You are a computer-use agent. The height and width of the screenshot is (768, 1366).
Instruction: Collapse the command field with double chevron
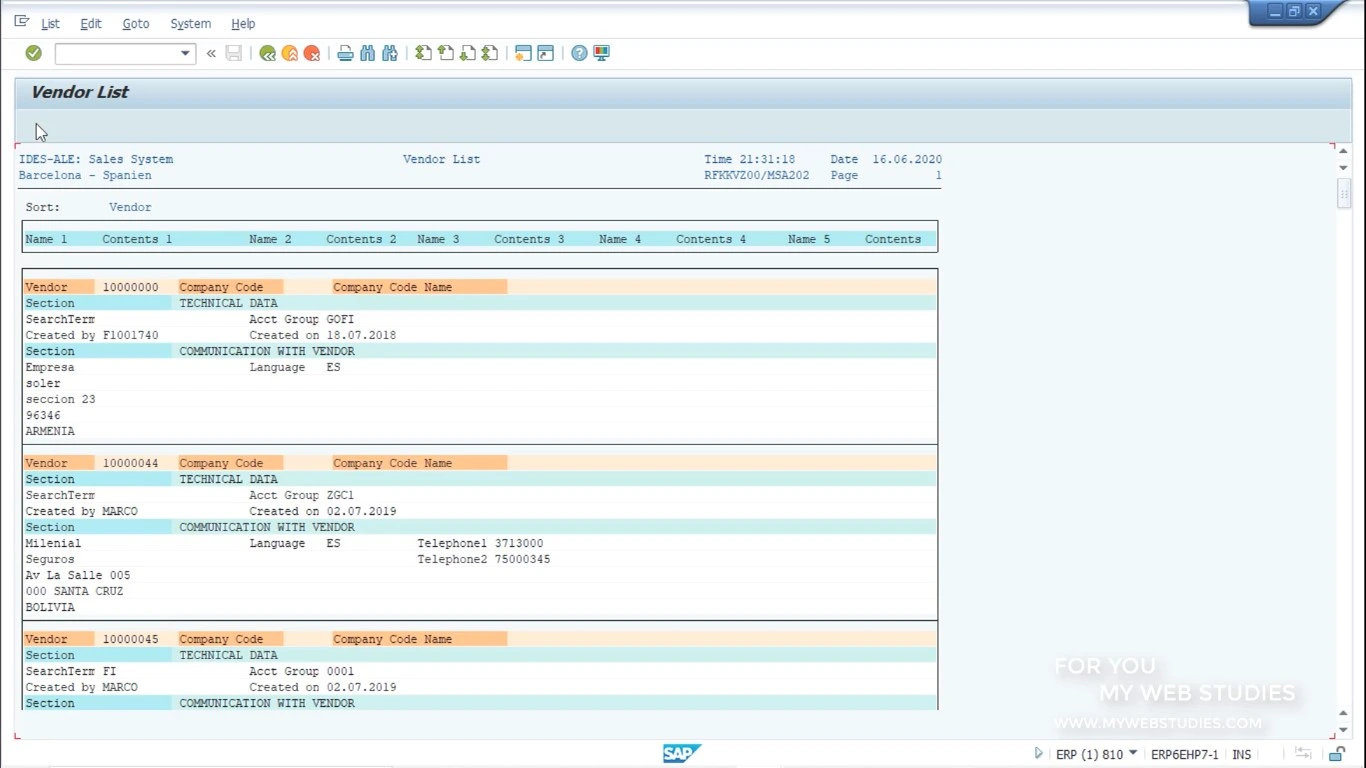pyautogui.click(x=211, y=53)
